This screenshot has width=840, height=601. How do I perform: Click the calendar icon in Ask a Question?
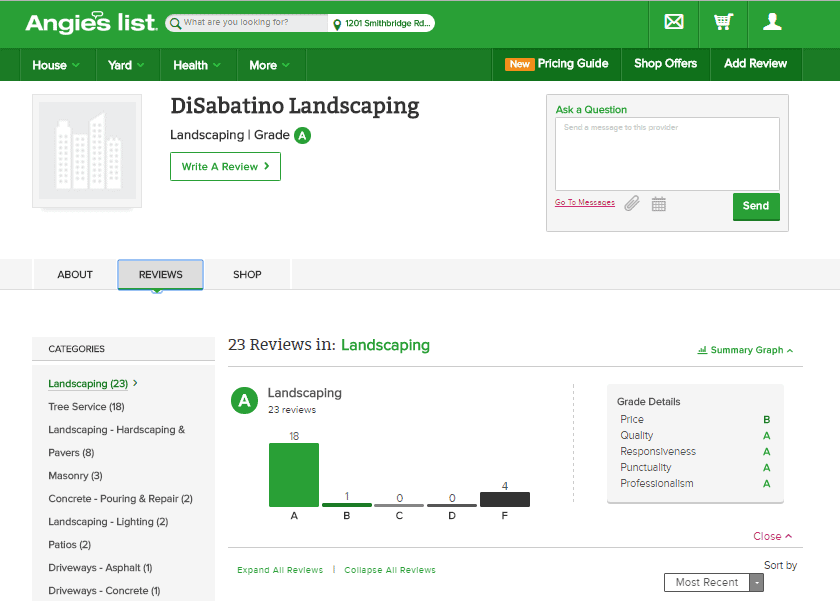pos(658,204)
